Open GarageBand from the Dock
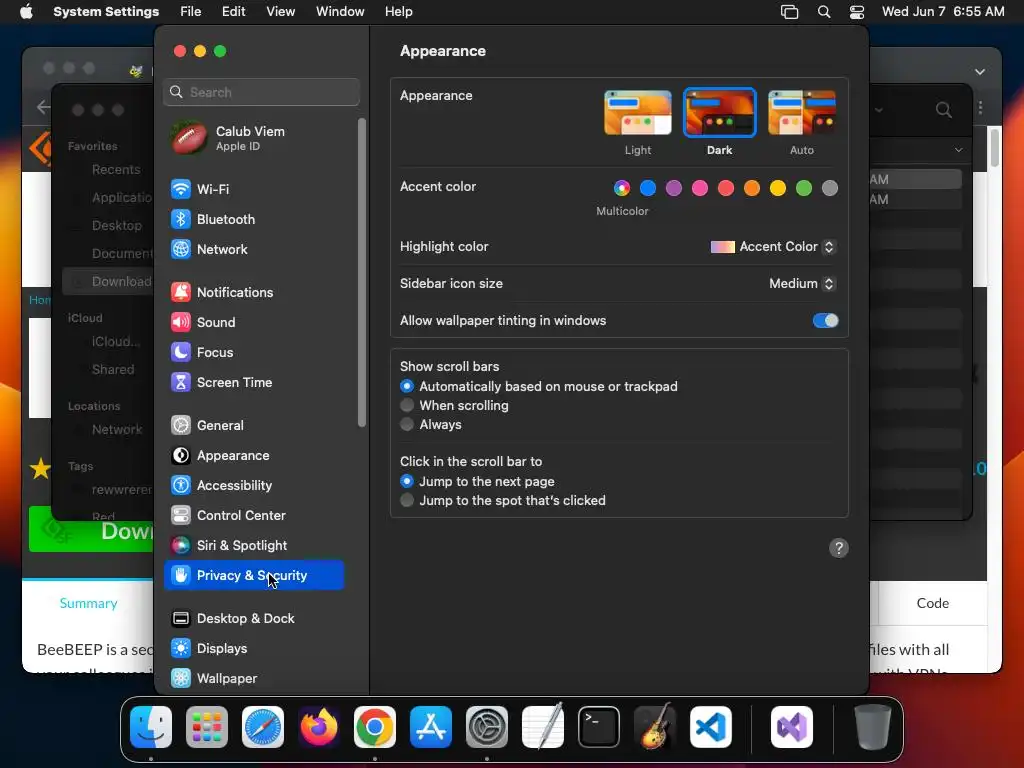 pyautogui.click(x=655, y=727)
